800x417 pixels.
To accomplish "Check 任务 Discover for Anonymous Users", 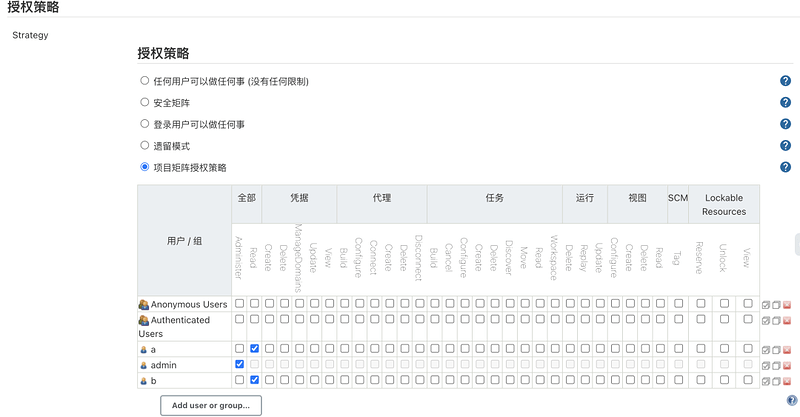I will click(510, 303).
